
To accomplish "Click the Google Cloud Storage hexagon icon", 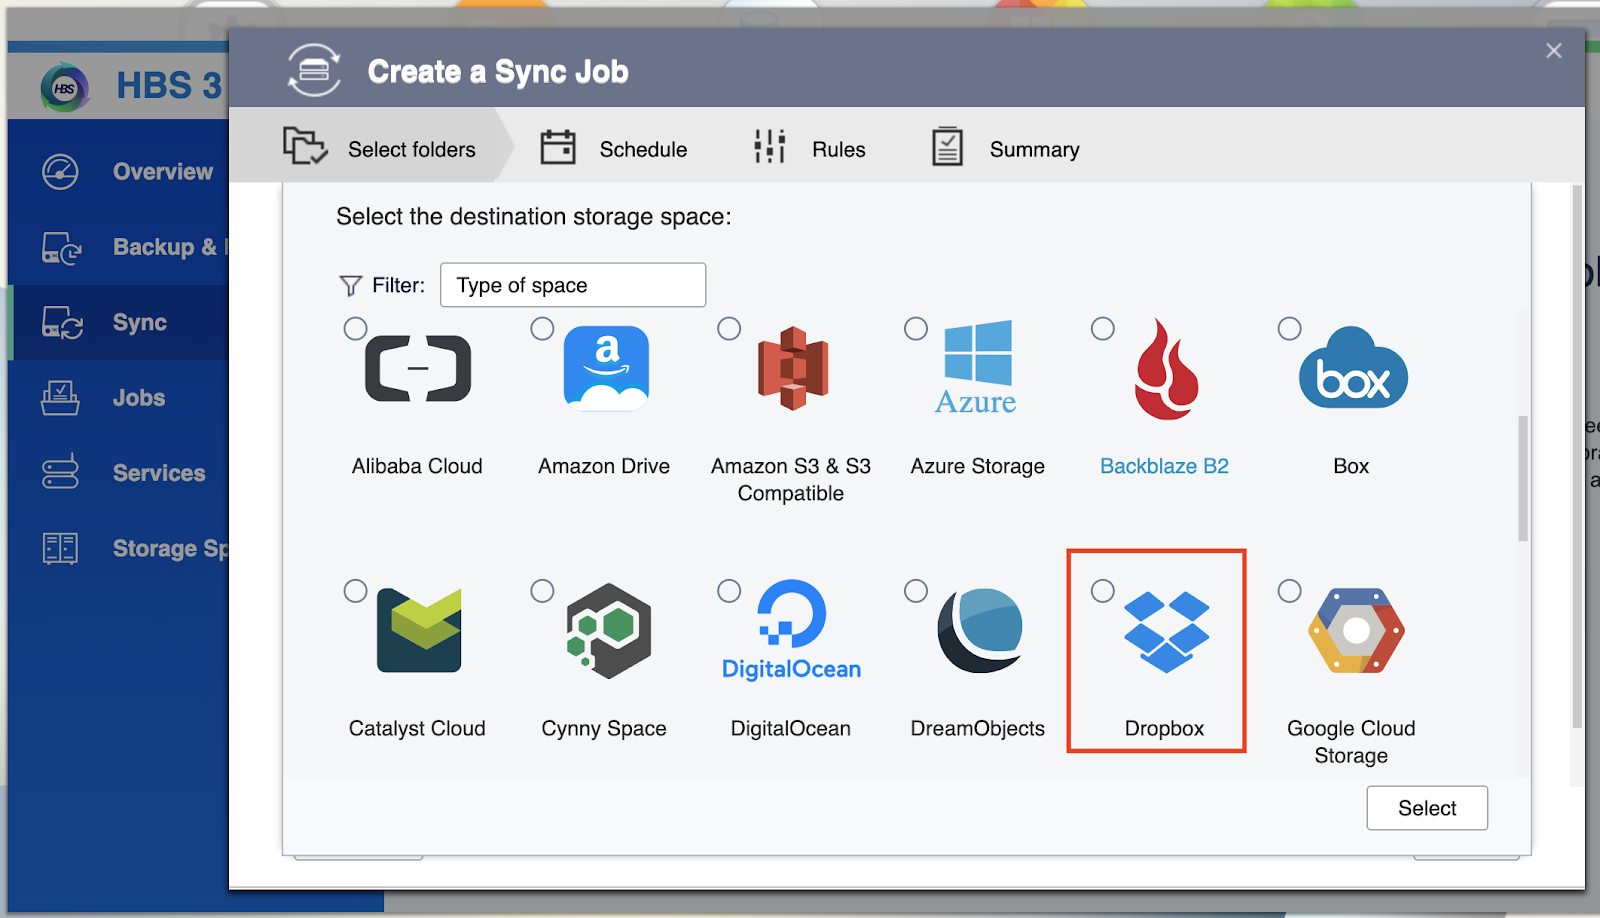I will (1356, 631).
